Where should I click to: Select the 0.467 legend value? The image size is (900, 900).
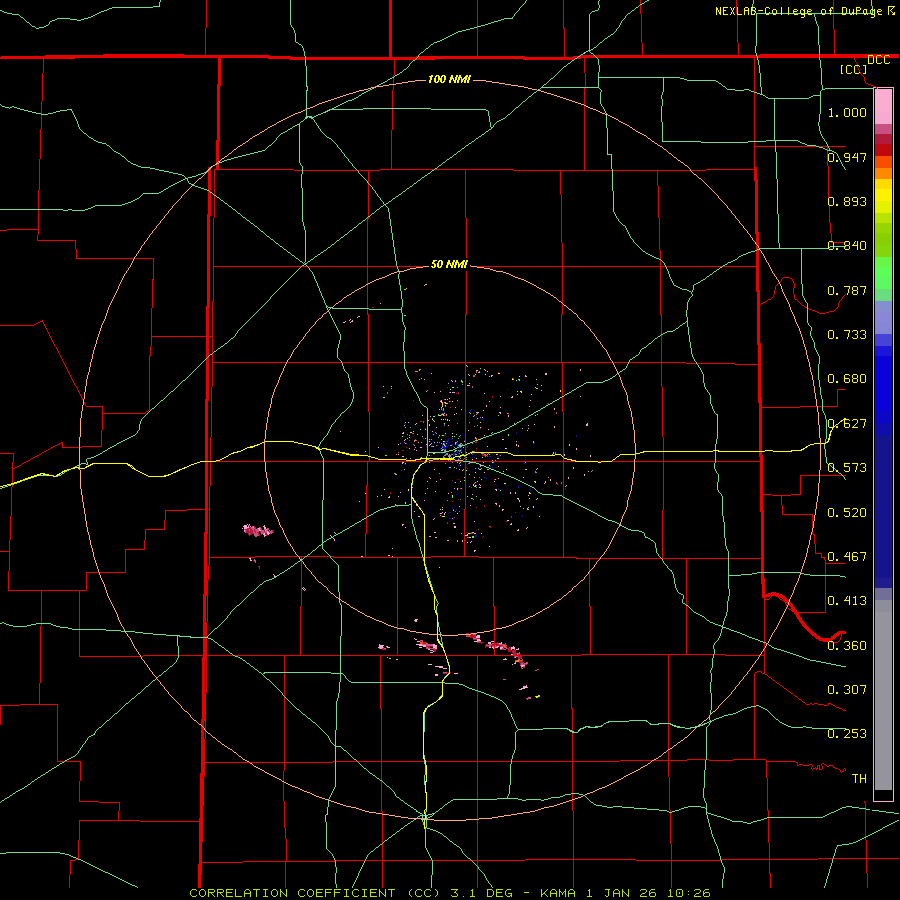point(847,557)
